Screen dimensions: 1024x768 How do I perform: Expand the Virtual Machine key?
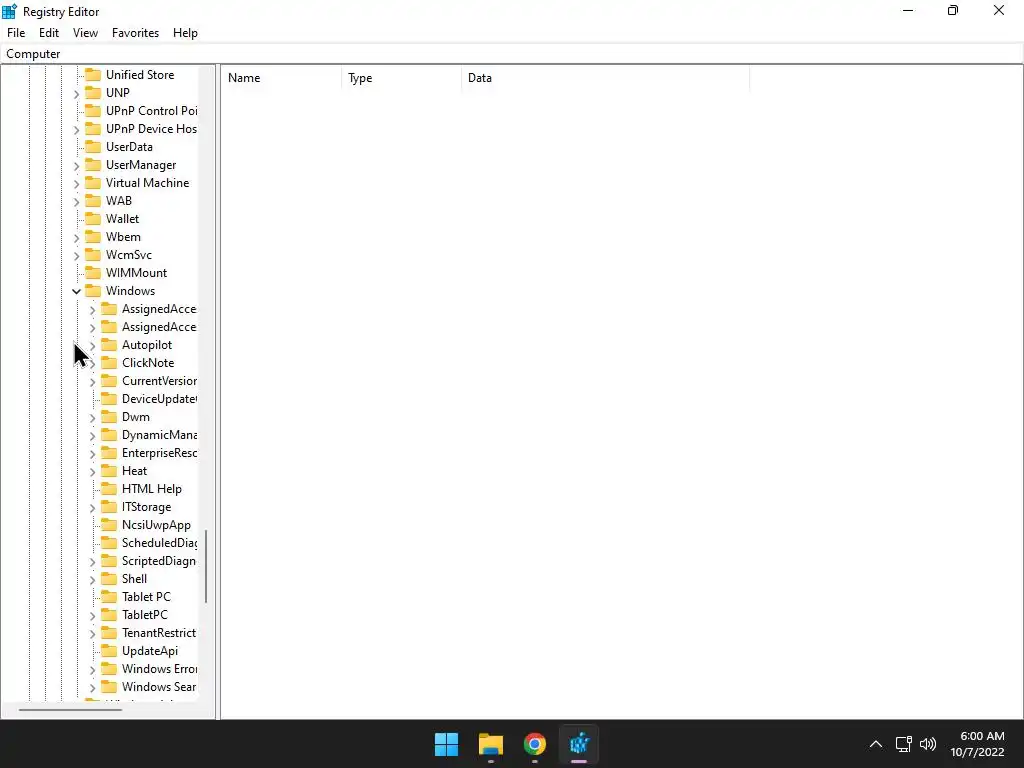[x=76, y=184]
